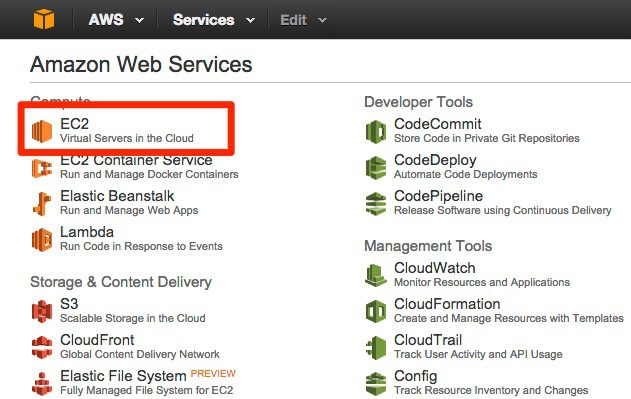
Task: Click 'Release Software using Continuous Delivery' text
Action: pos(503,210)
